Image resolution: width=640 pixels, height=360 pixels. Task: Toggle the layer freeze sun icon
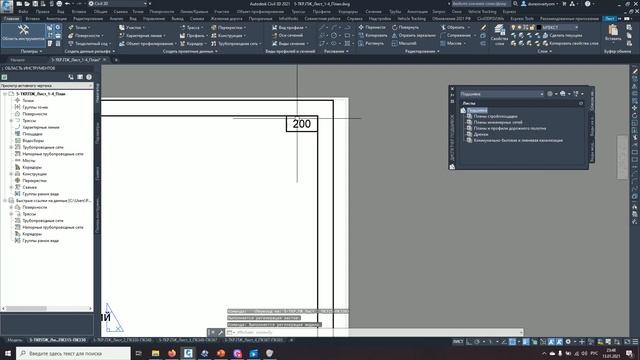(520, 27)
